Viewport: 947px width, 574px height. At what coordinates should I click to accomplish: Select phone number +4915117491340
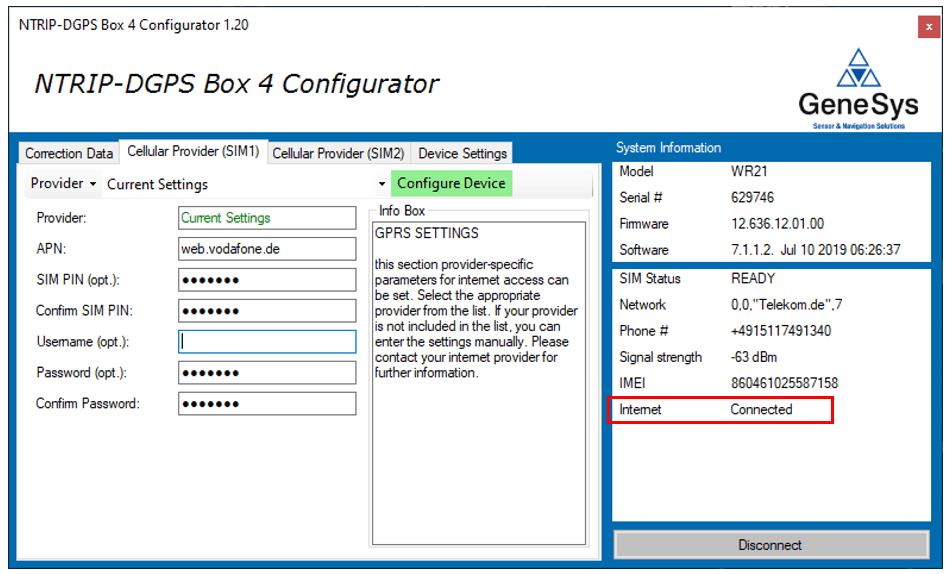(x=781, y=331)
